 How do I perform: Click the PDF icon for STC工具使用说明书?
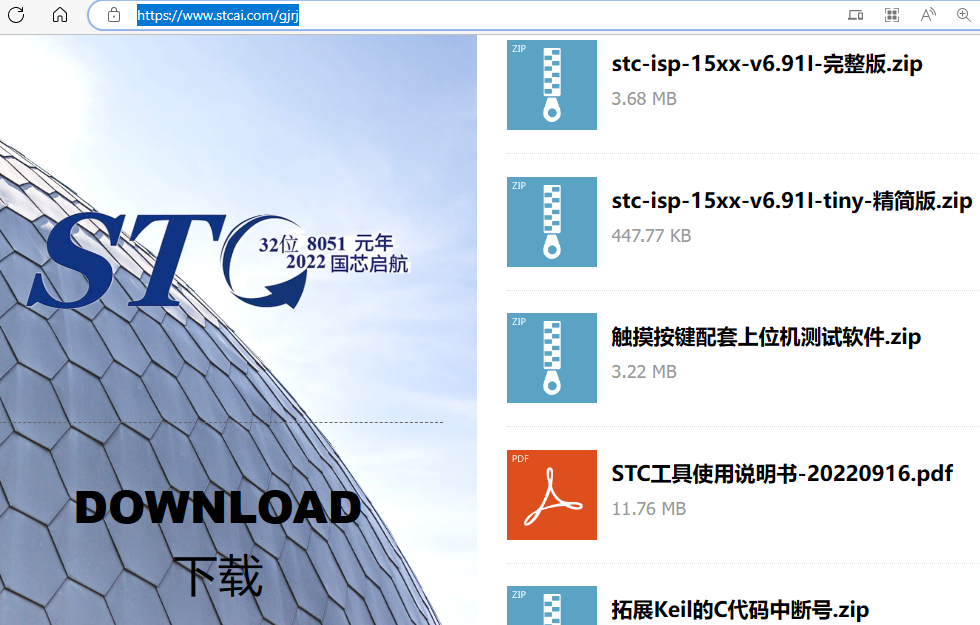(552, 495)
